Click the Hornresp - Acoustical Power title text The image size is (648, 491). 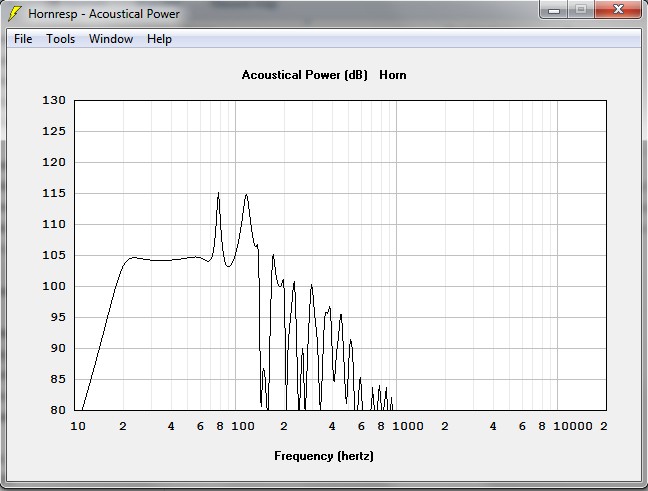[x=104, y=14]
